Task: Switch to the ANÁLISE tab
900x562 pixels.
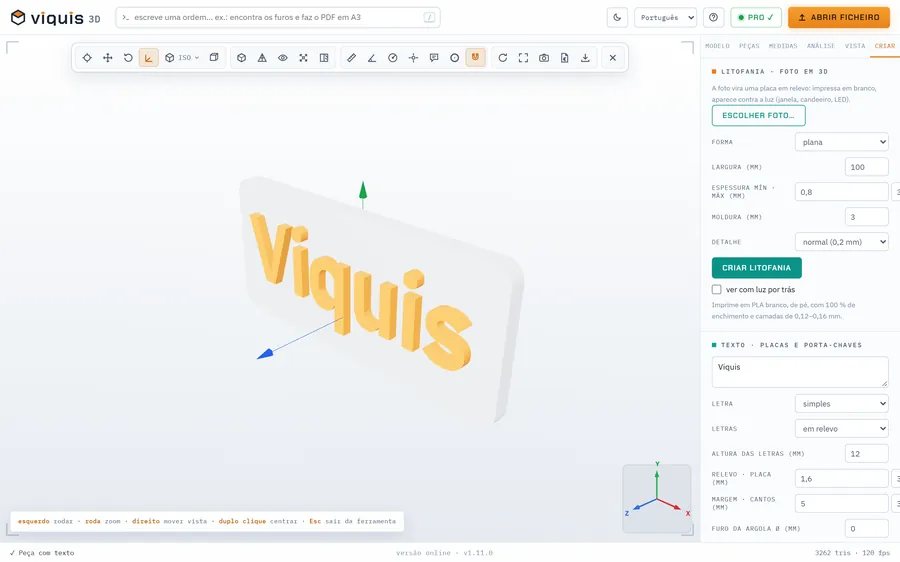Action: [821, 46]
